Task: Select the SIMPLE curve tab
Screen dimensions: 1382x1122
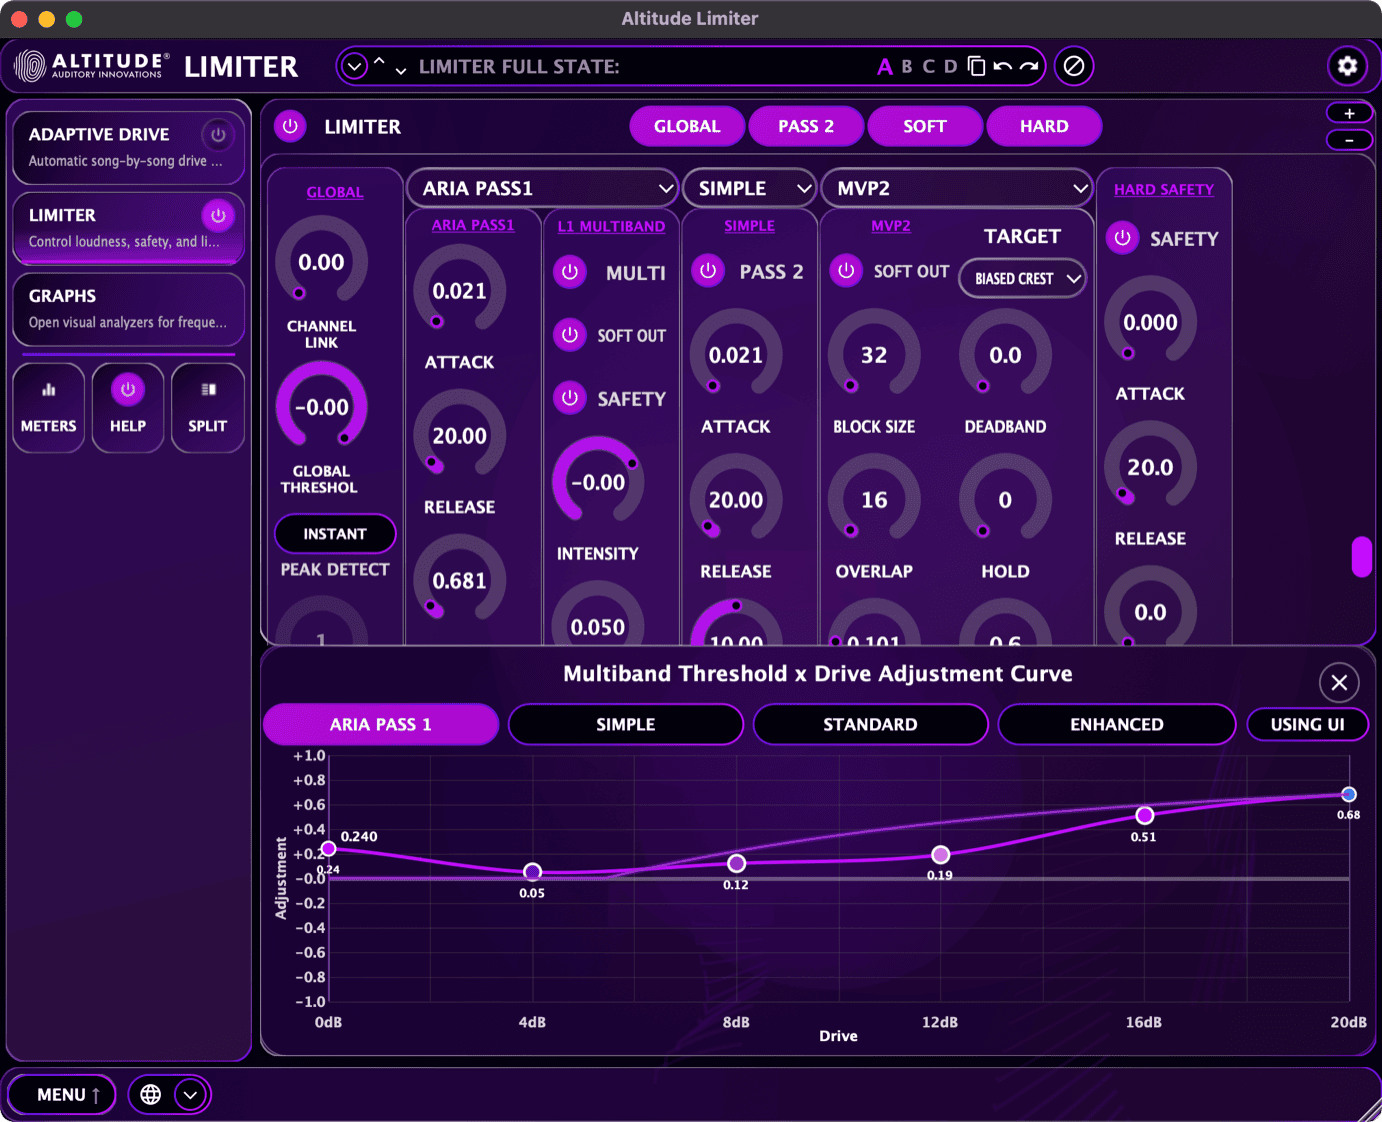Action: pyautogui.click(x=626, y=724)
